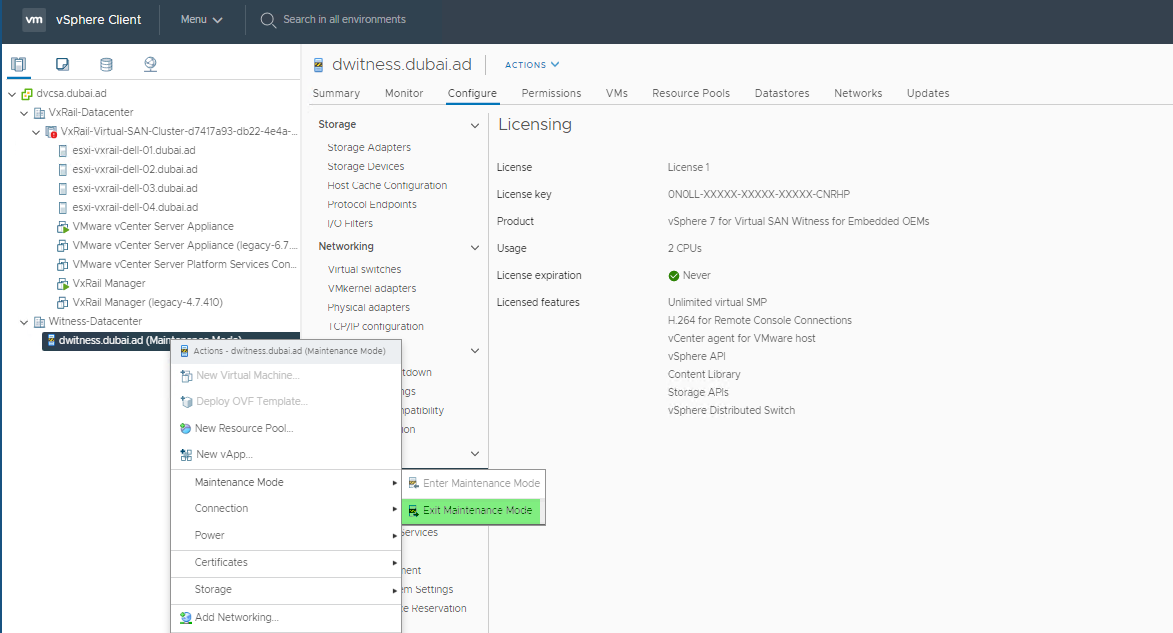Viewport: 1173px width, 633px height.
Task: Collapse the Witness-Datacenter tree node
Action: pos(24,322)
